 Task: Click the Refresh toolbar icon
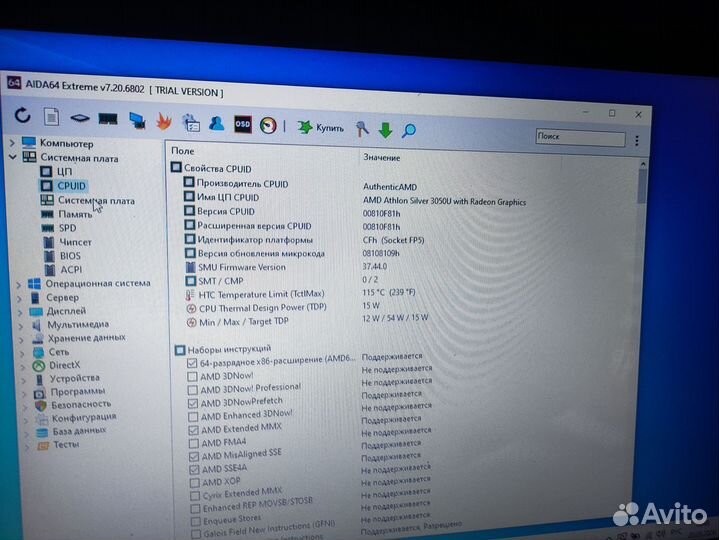pos(22,115)
